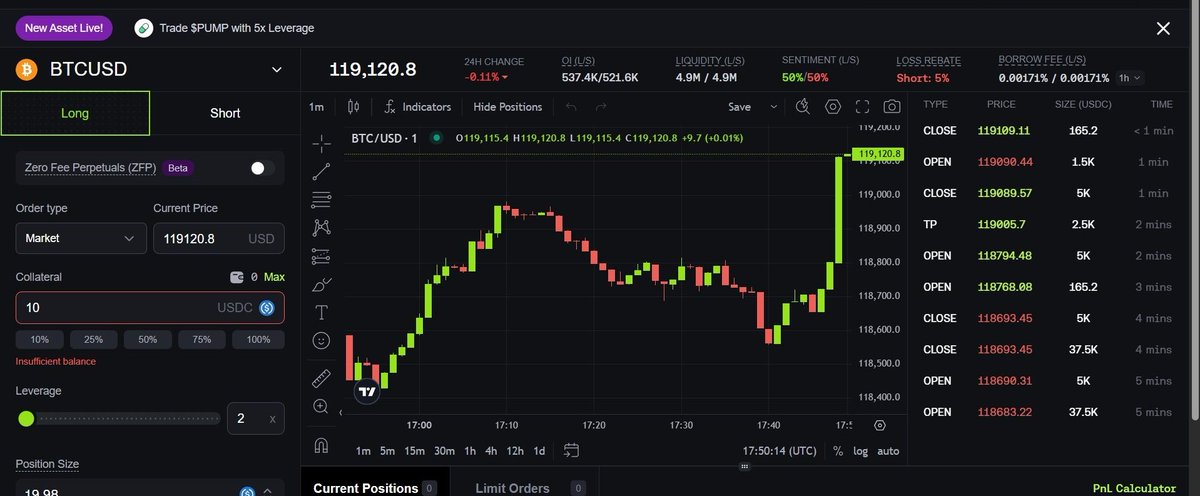
Task: Click the USDC coin icon in Collateral
Action: 267,308
